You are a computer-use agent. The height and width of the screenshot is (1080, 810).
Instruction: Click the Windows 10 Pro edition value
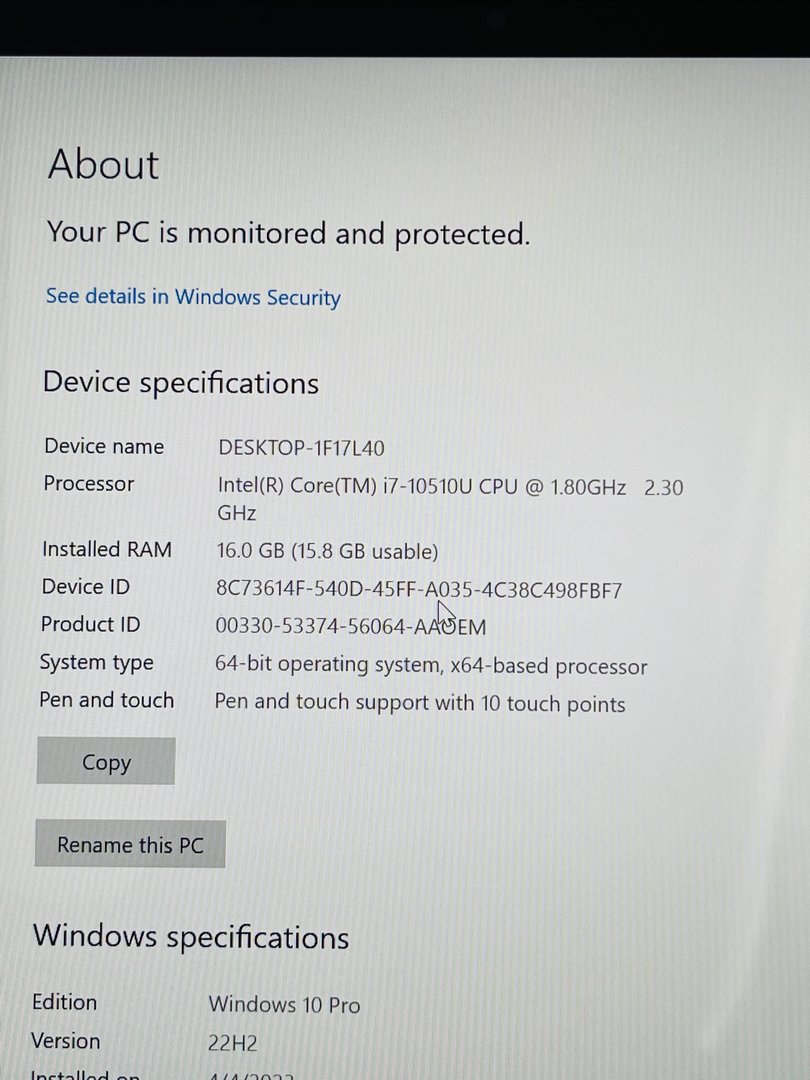[284, 1004]
